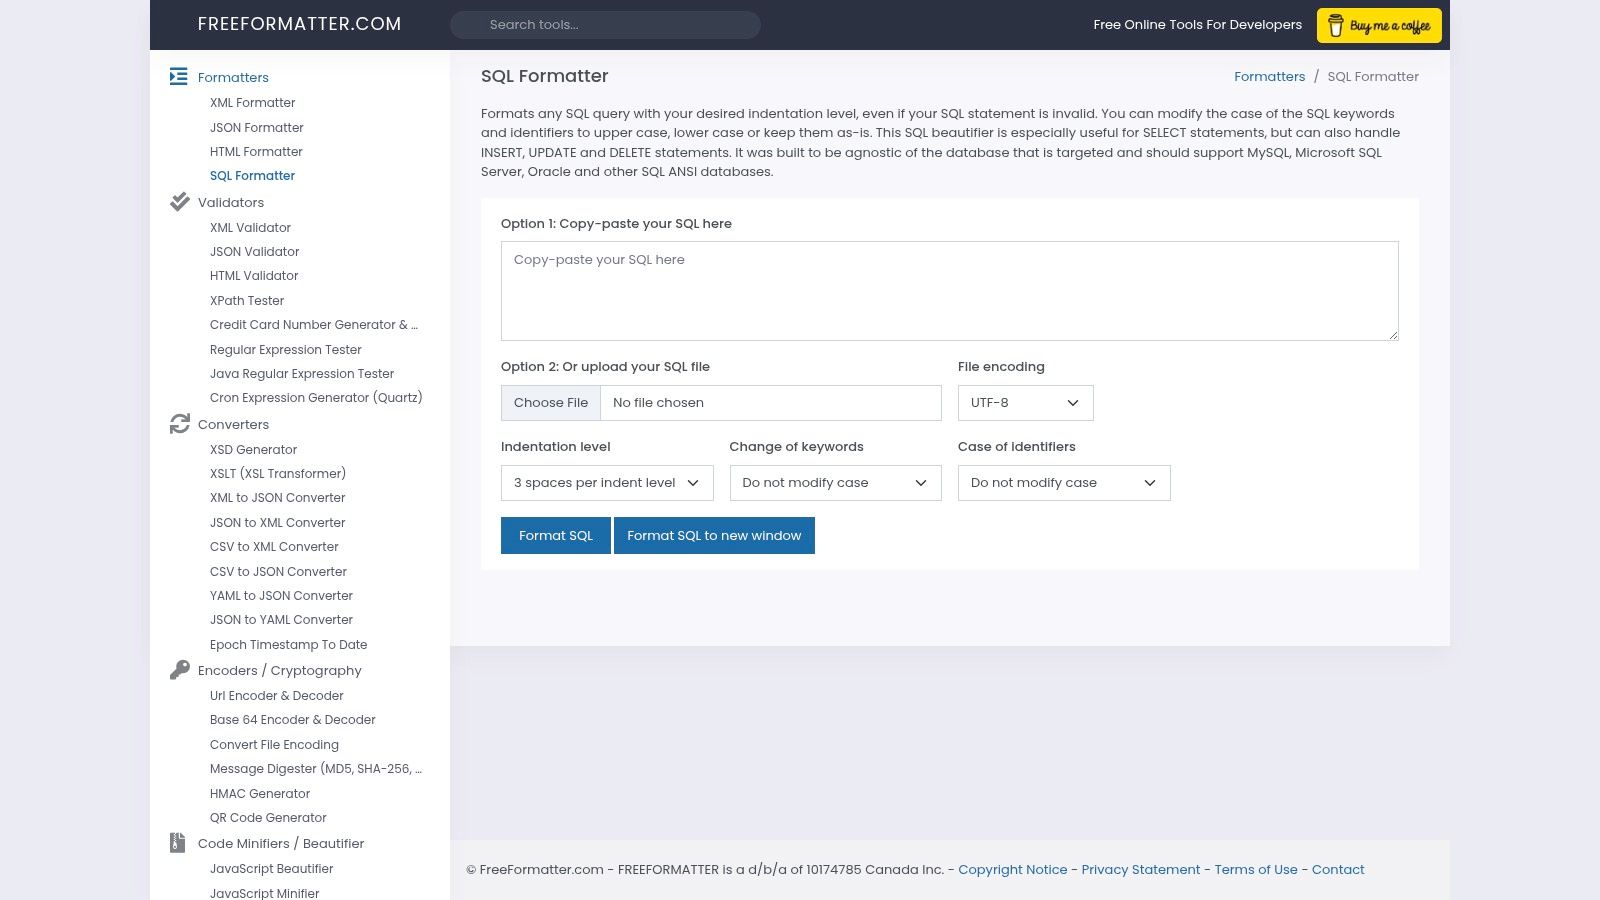The height and width of the screenshot is (900, 1600).
Task: Open the Case of identifiers dropdown
Action: pos(1063,482)
